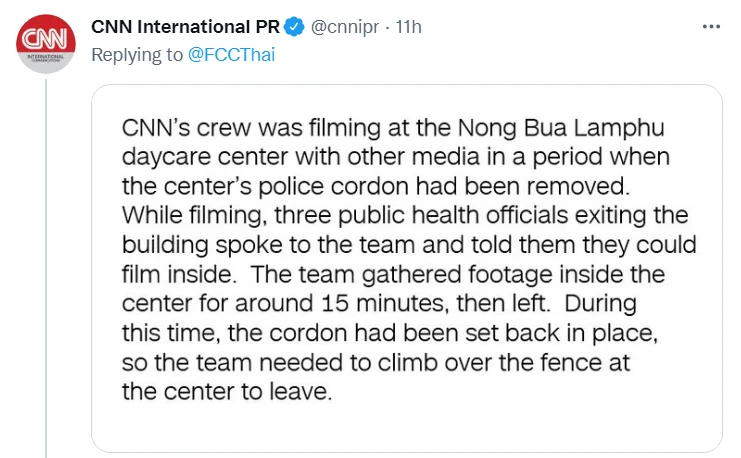Open the attached statement image card

pyautogui.click(x=407, y=268)
